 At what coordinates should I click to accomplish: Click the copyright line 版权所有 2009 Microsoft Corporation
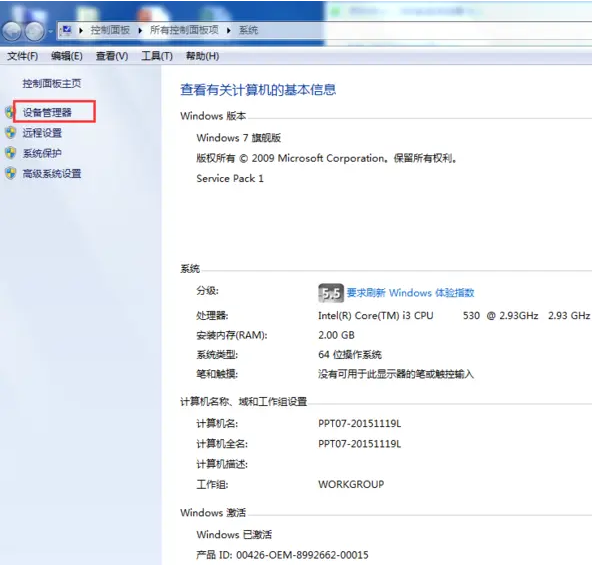327,158
